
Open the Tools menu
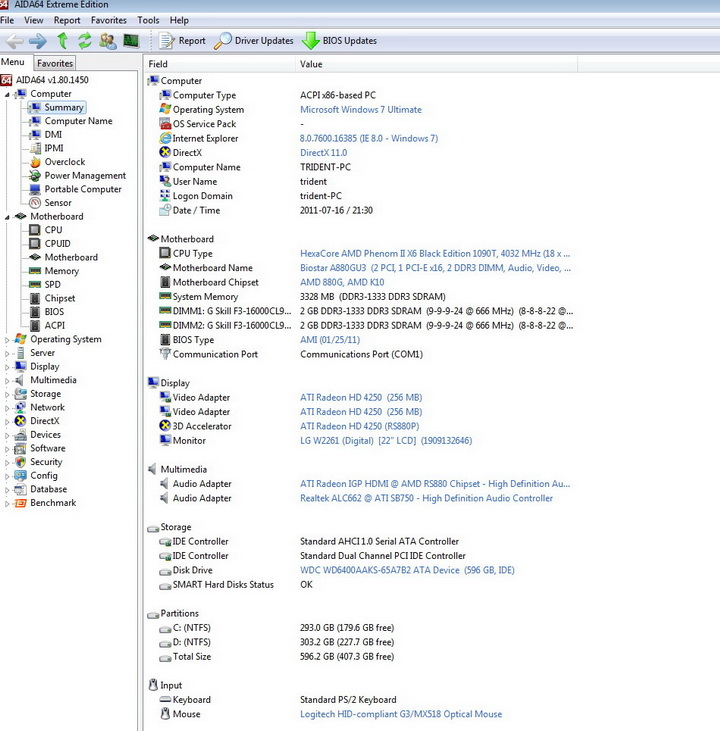click(x=148, y=20)
